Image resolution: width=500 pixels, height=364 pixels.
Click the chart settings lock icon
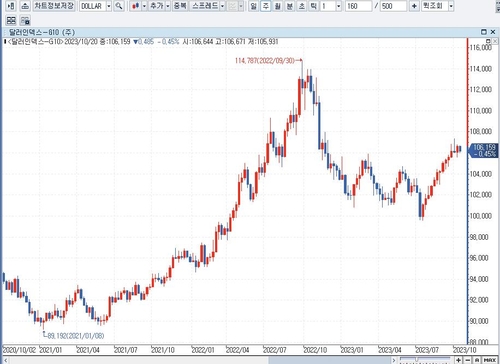25,21
